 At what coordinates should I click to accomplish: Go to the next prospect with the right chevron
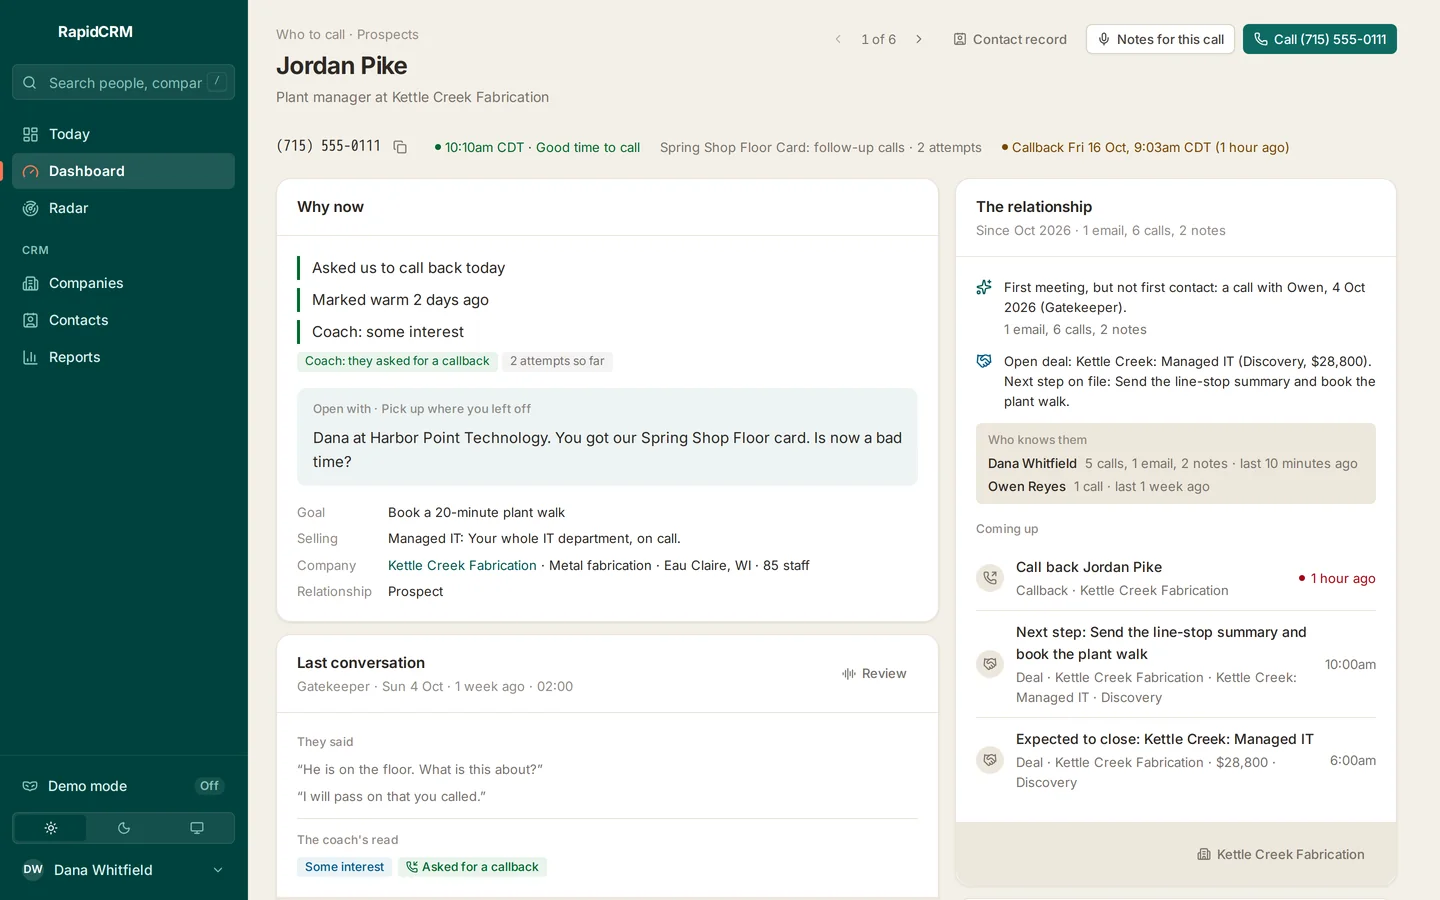click(x=919, y=39)
